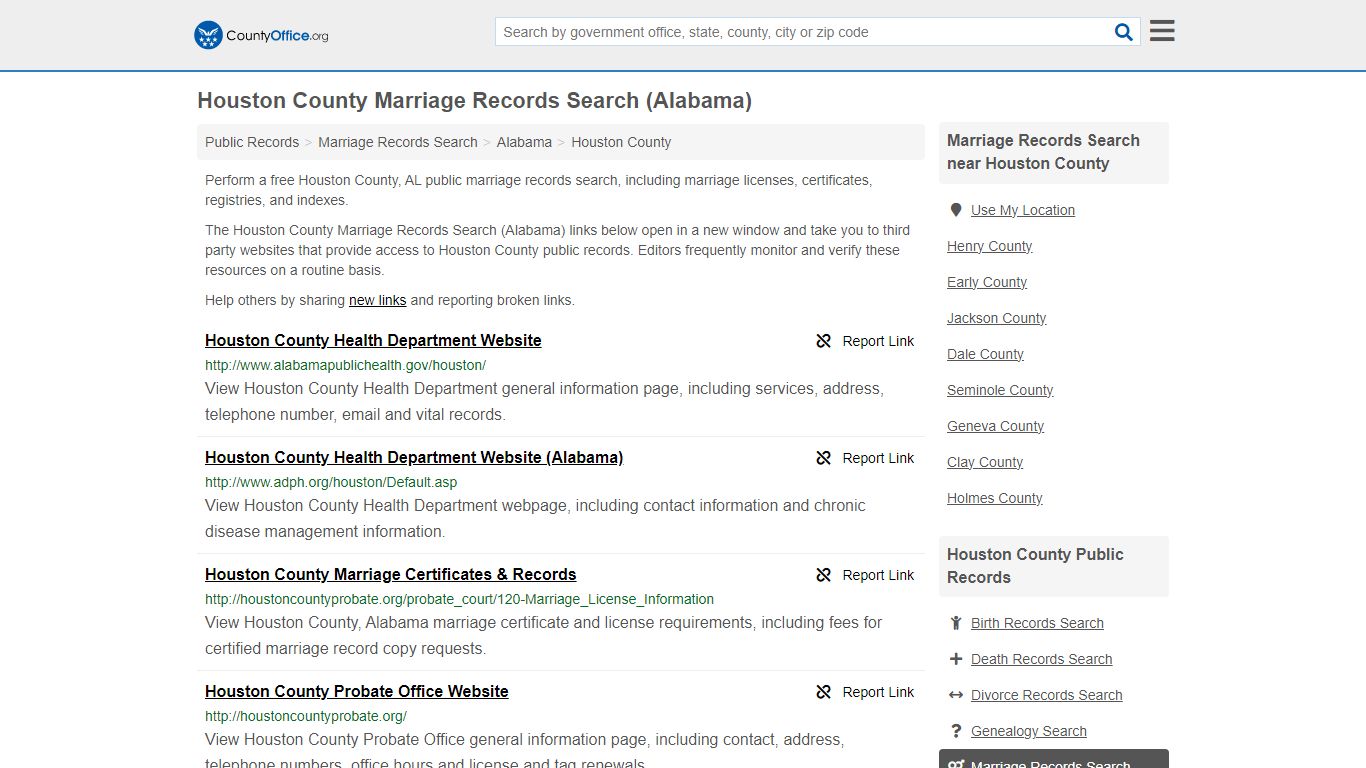The width and height of the screenshot is (1366, 768).
Task: Visit the Marriage_License_Information URL
Action: tap(459, 599)
